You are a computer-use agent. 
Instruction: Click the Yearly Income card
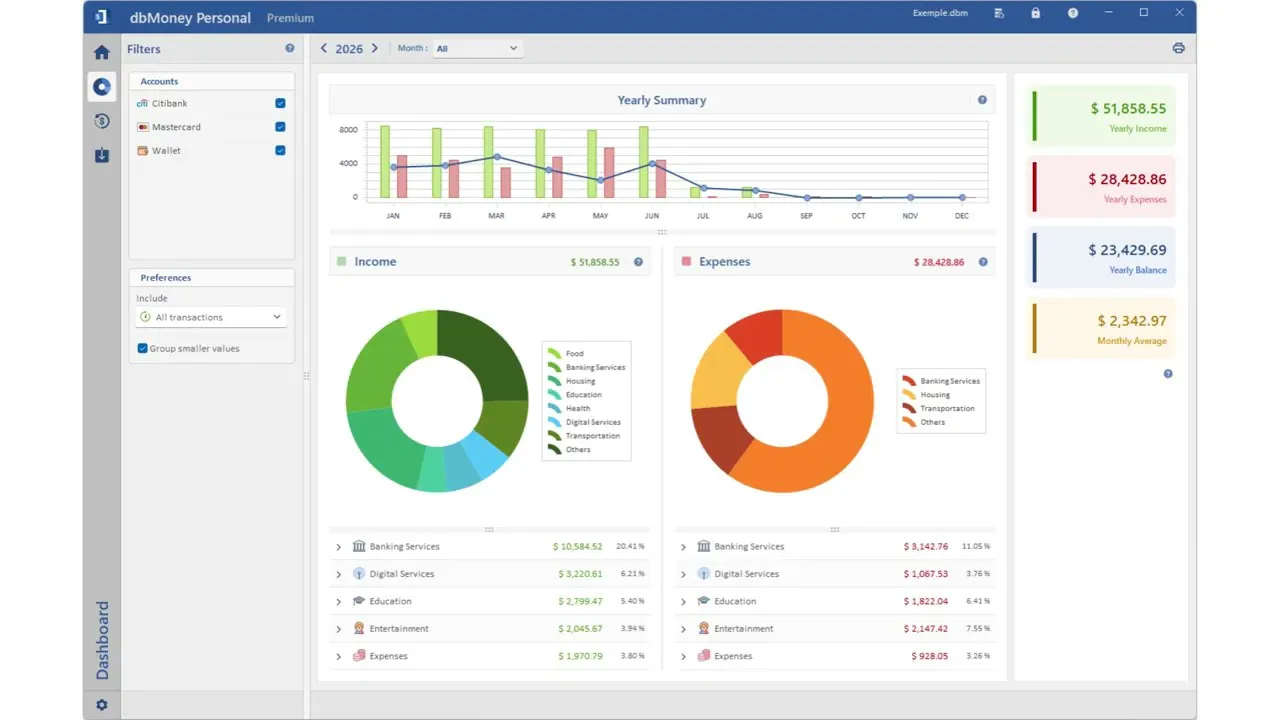(x=1102, y=116)
